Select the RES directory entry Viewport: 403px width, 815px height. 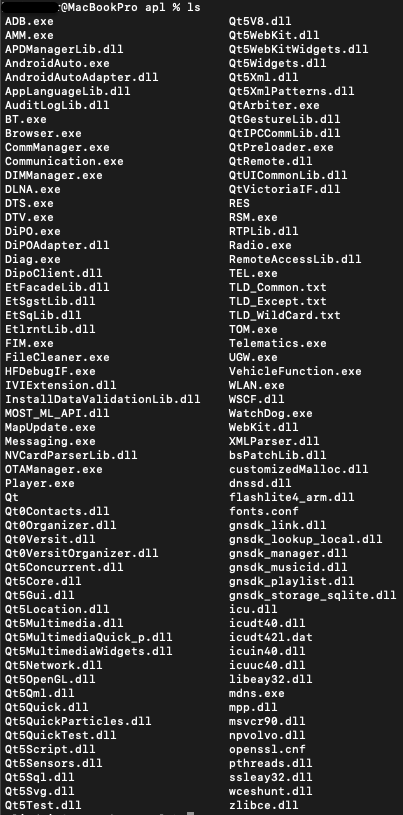point(239,203)
